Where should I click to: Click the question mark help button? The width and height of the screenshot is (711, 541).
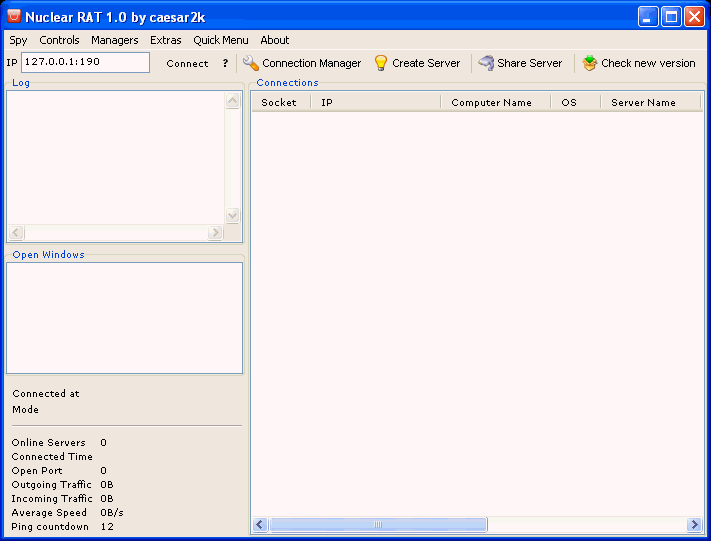coord(225,63)
